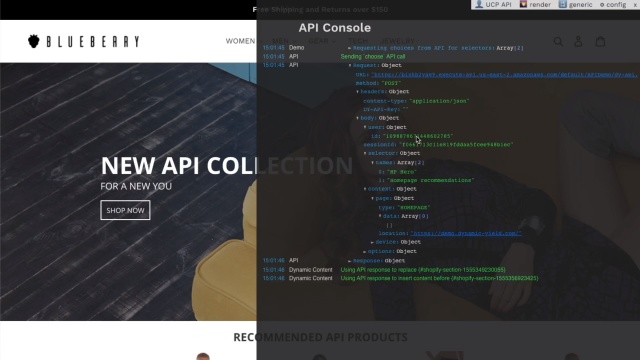Image resolution: width=640 pixels, height=360 pixels.
Task: Click the method "POST" value
Action: (x=391, y=83)
